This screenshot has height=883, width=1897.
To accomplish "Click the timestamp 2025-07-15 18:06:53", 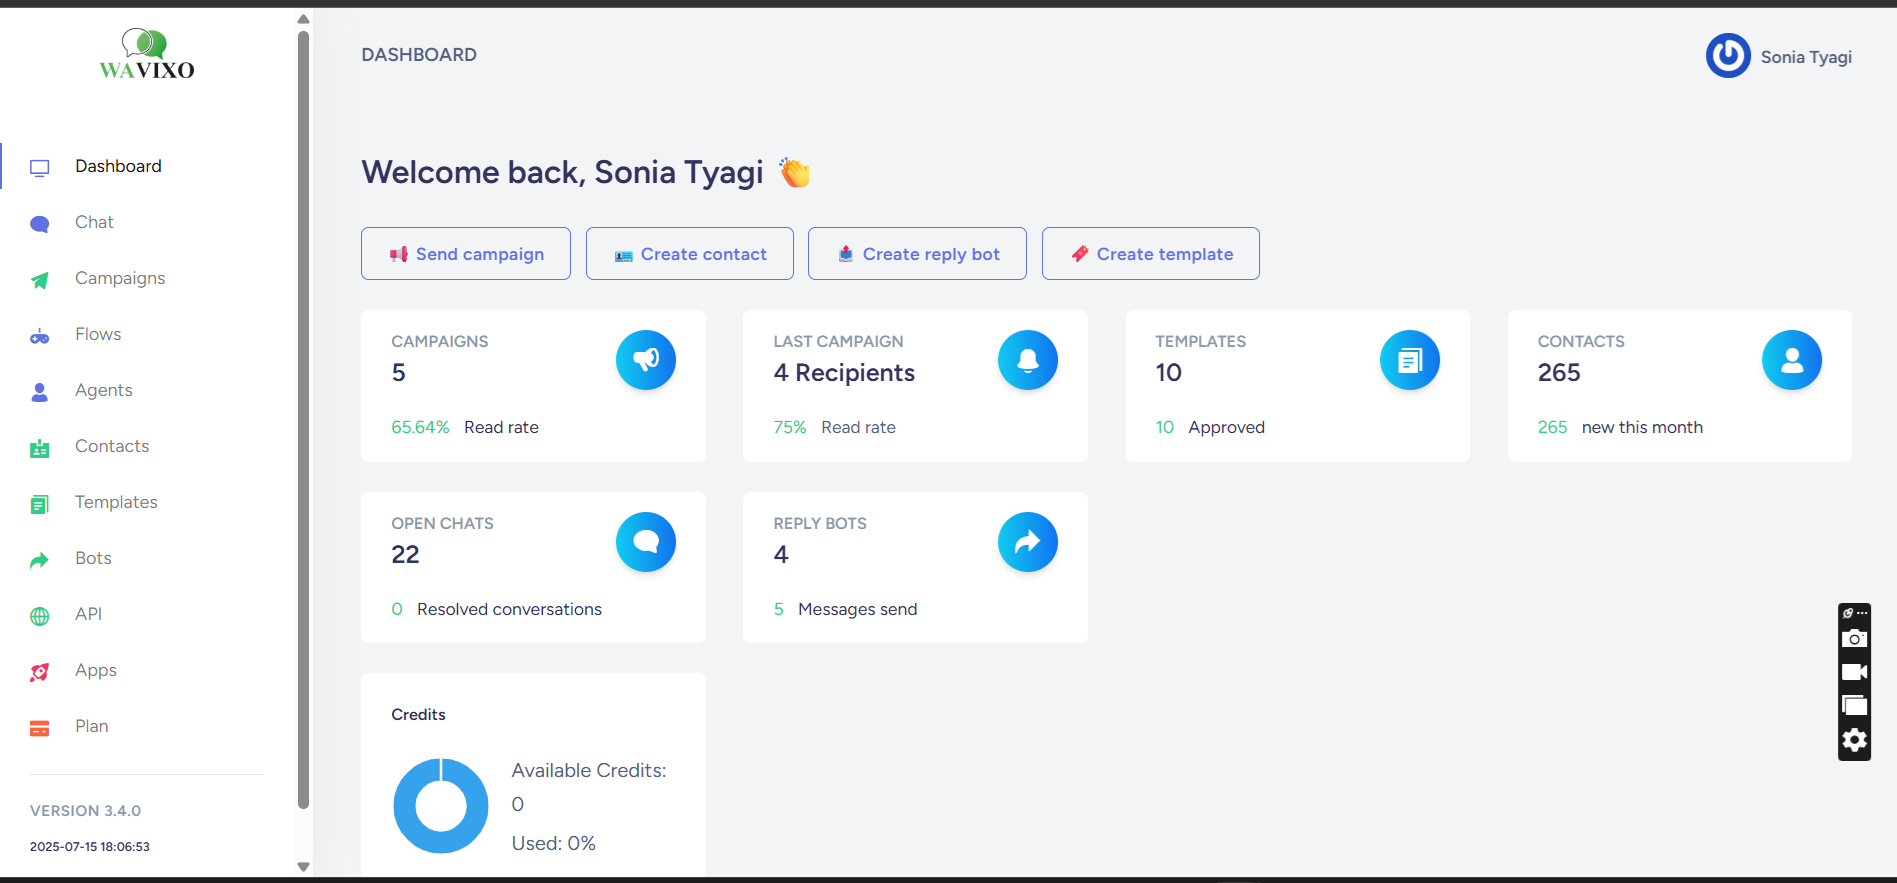I will (x=90, y=847).
